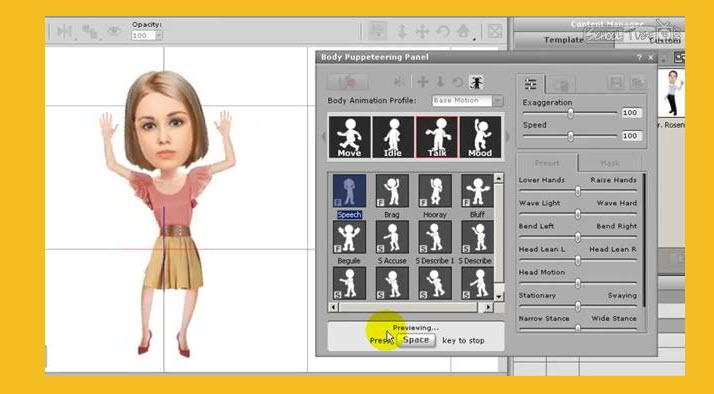Select the cross-shaped move icon in puppeteering panel
This screenshot has width=714, height=394.
[423, 82]
